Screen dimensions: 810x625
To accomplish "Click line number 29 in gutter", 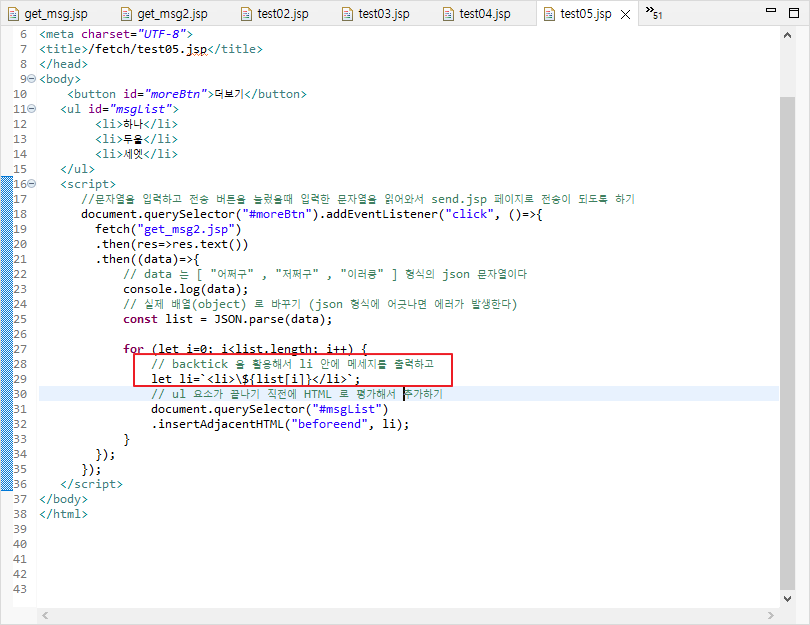I will (20, 379).
